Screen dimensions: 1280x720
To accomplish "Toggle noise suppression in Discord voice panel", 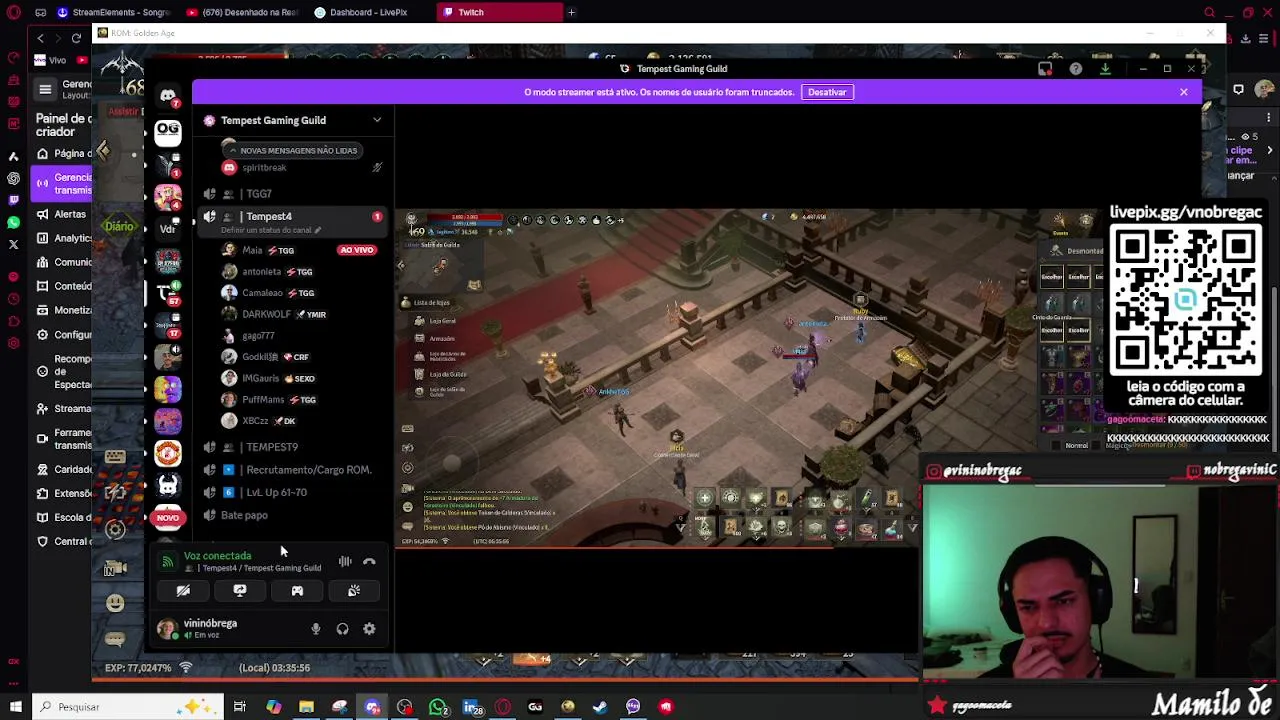I will (x=345, y=561).
